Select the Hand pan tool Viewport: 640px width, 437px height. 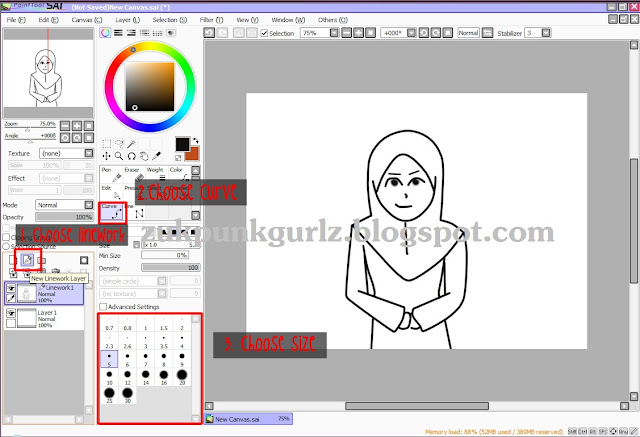(x=144, y=156)
